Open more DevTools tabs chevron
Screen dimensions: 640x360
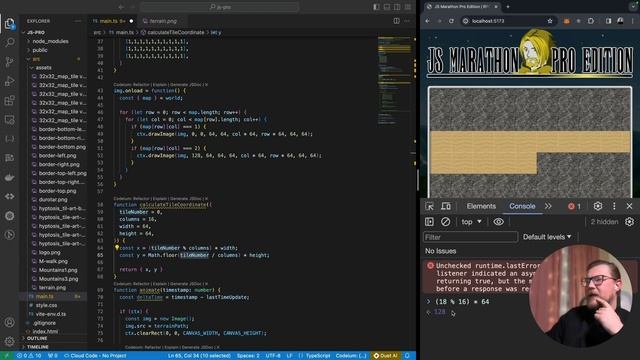(x=548, y=207)
